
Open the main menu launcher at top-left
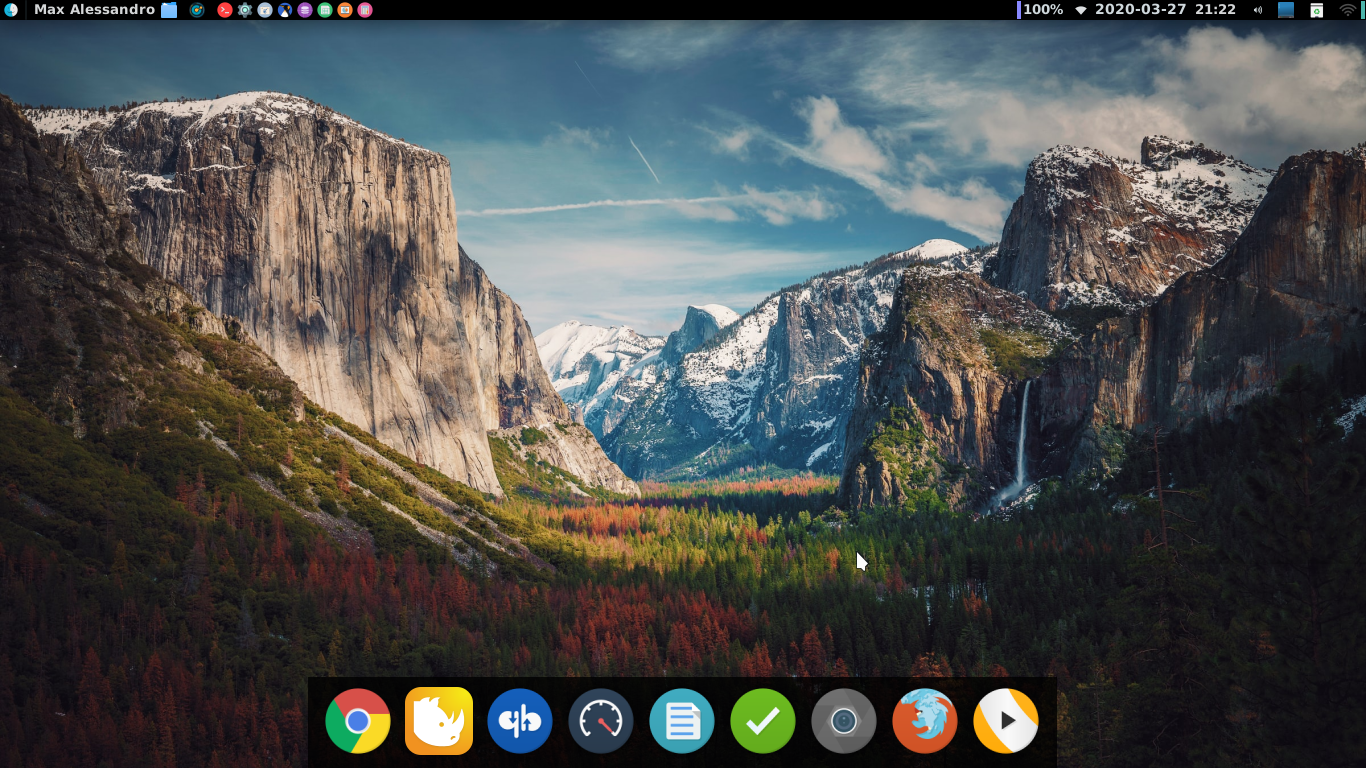point(11,10)
